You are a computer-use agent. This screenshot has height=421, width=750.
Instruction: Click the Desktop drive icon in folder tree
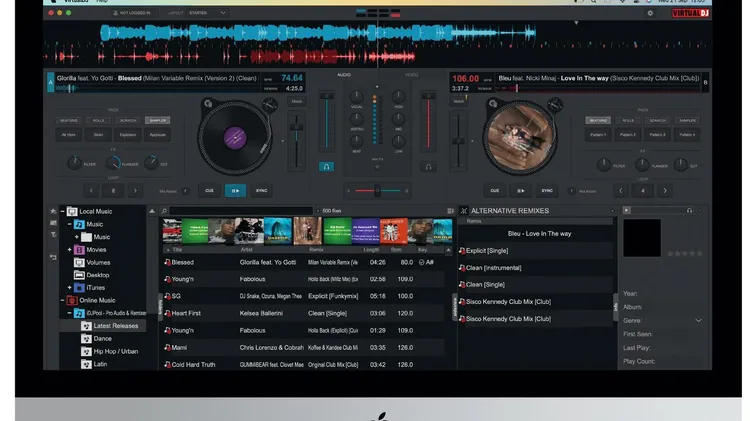tap(79, 275)
